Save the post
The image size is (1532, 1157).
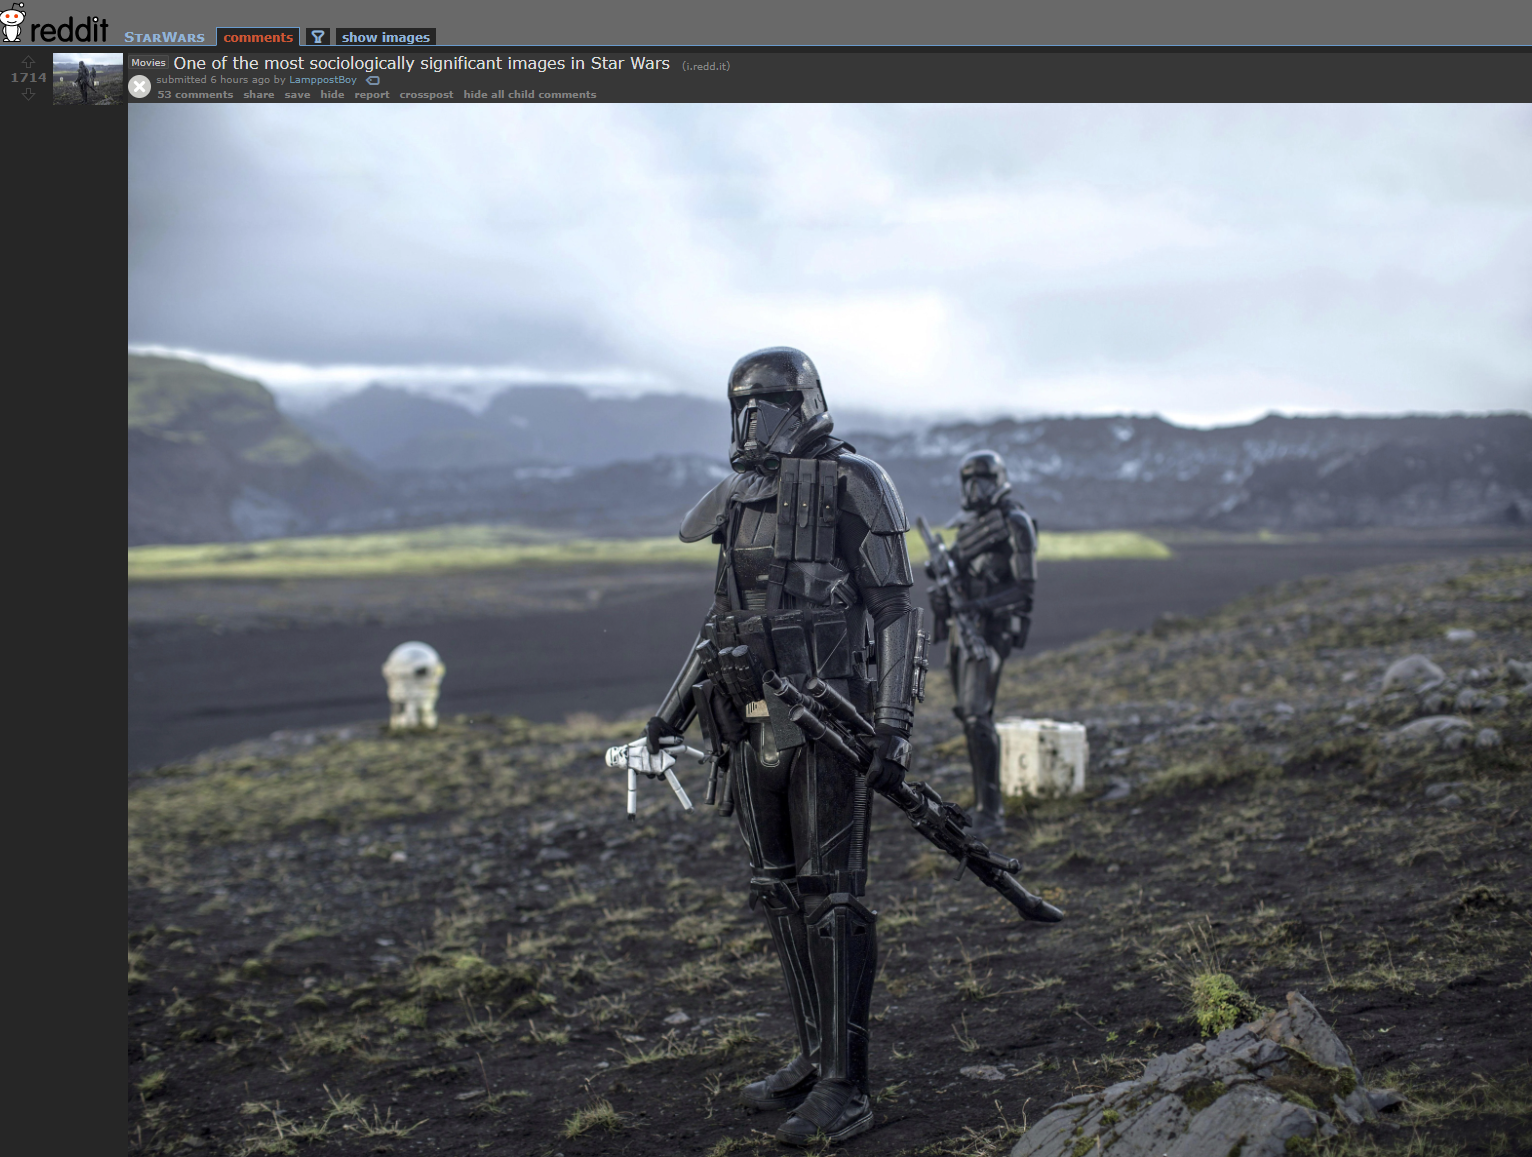(297, 95)
